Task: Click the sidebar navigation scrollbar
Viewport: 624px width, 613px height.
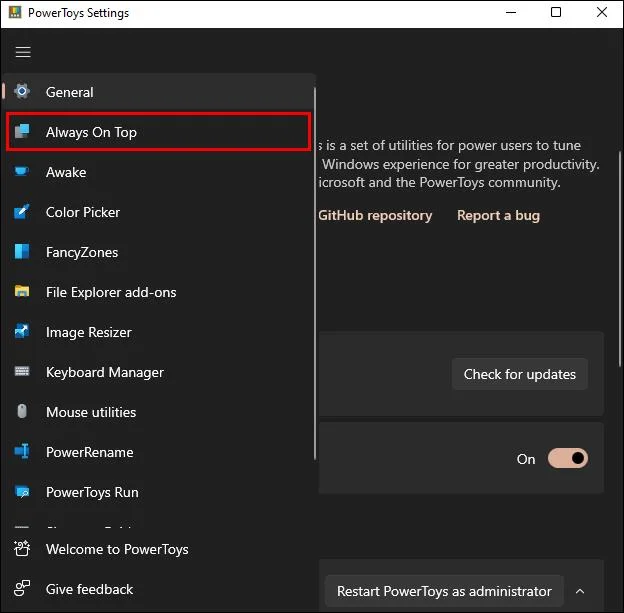Action: pyautogui.click(x=315, y=274)
